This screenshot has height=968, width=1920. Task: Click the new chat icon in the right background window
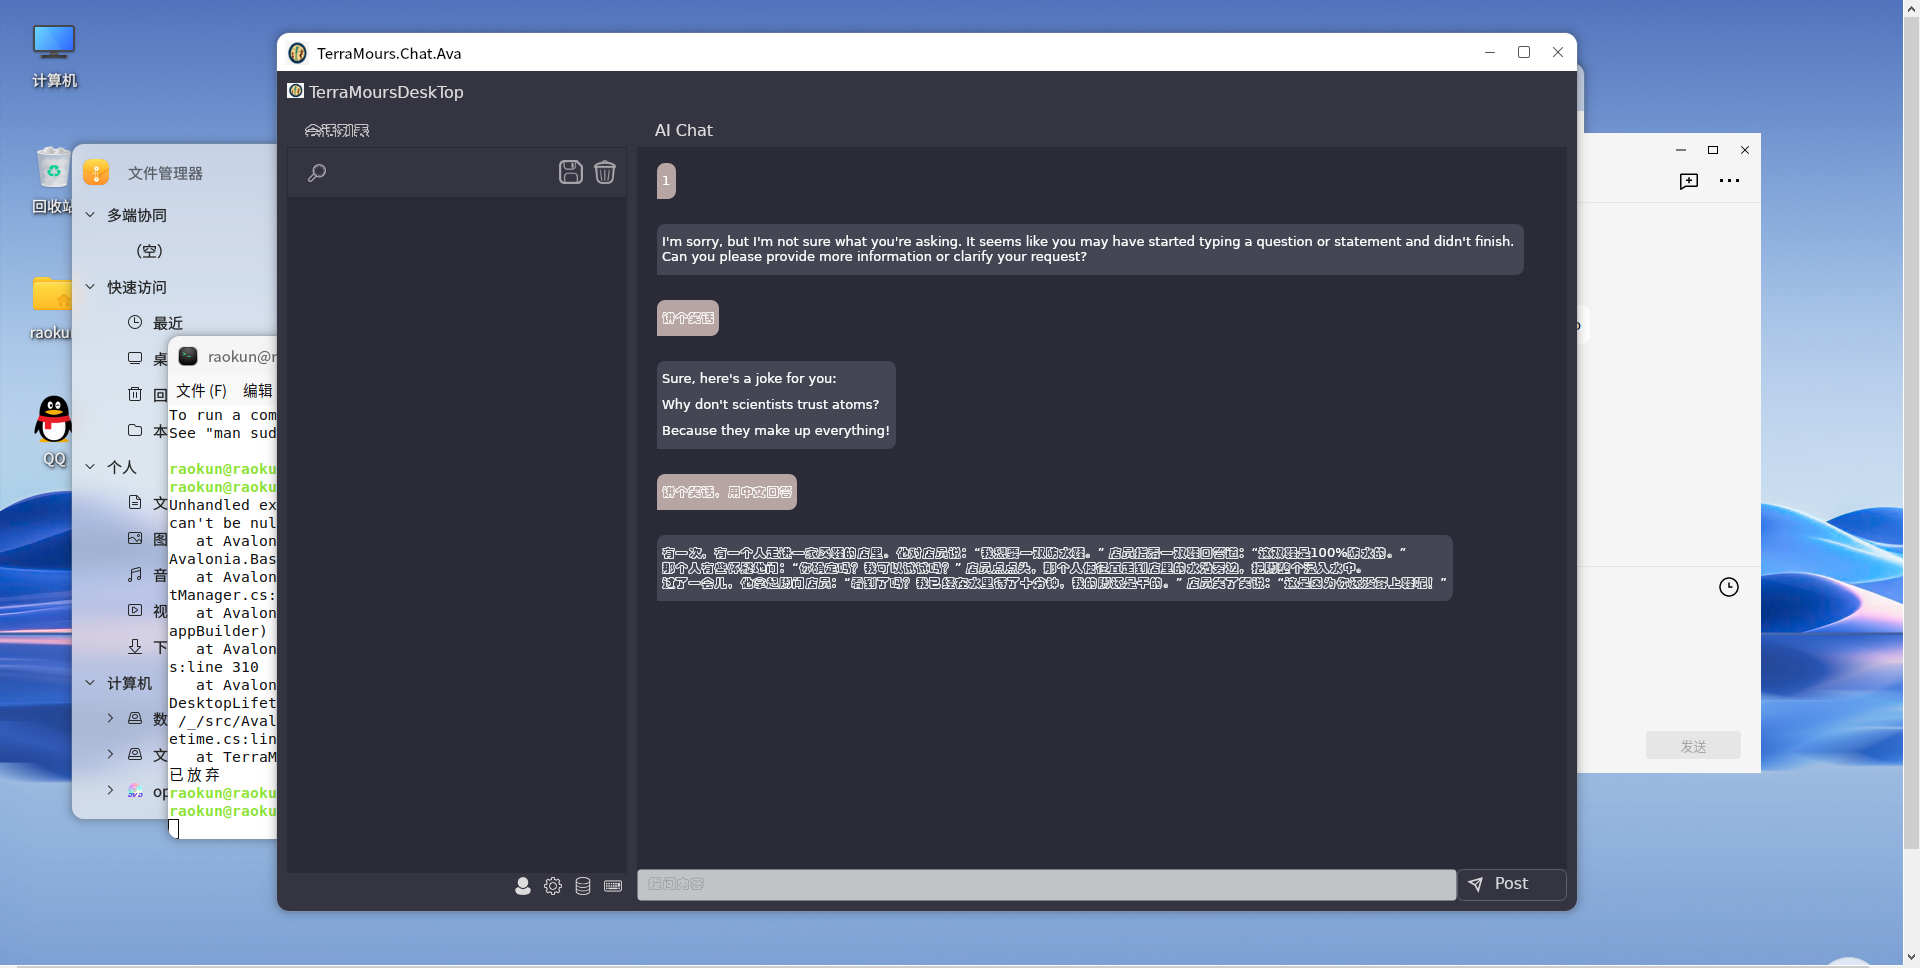pos(1689,181)
